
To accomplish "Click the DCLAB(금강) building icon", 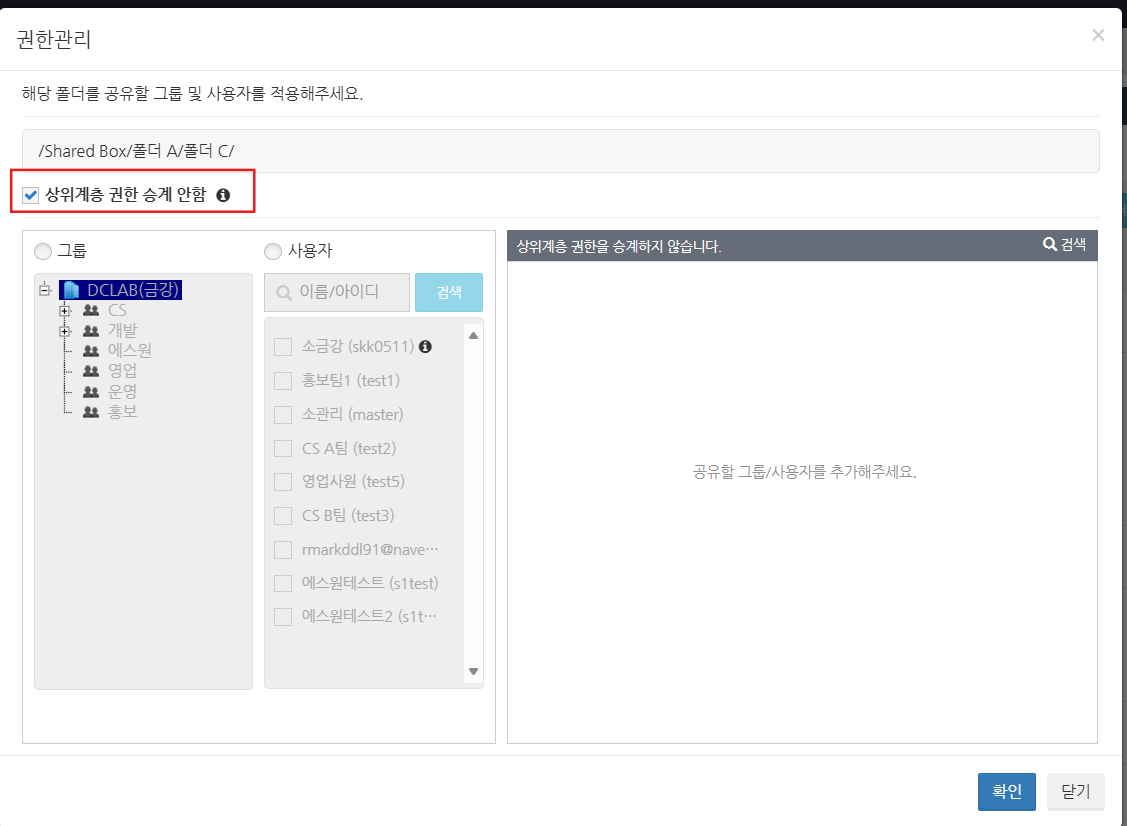I will coord(71,290).
